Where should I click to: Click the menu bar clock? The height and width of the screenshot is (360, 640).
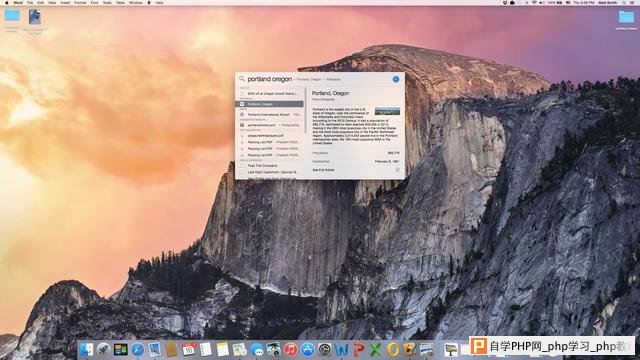point(584,2)
